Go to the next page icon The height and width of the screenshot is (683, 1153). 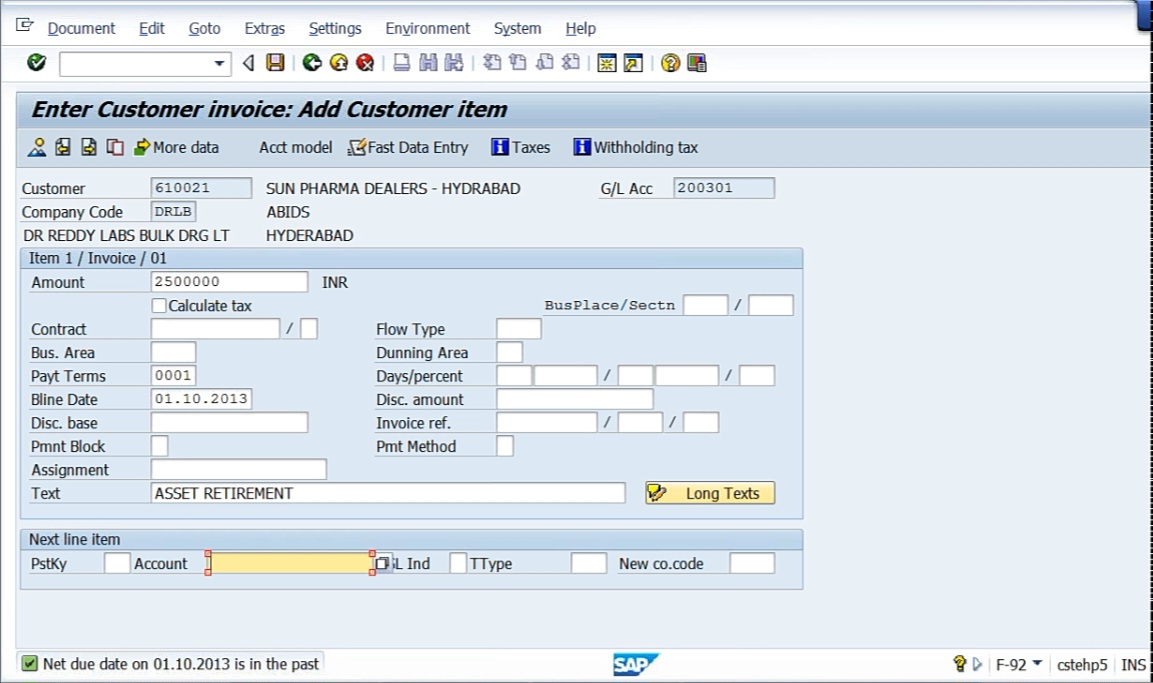[545, 63]
